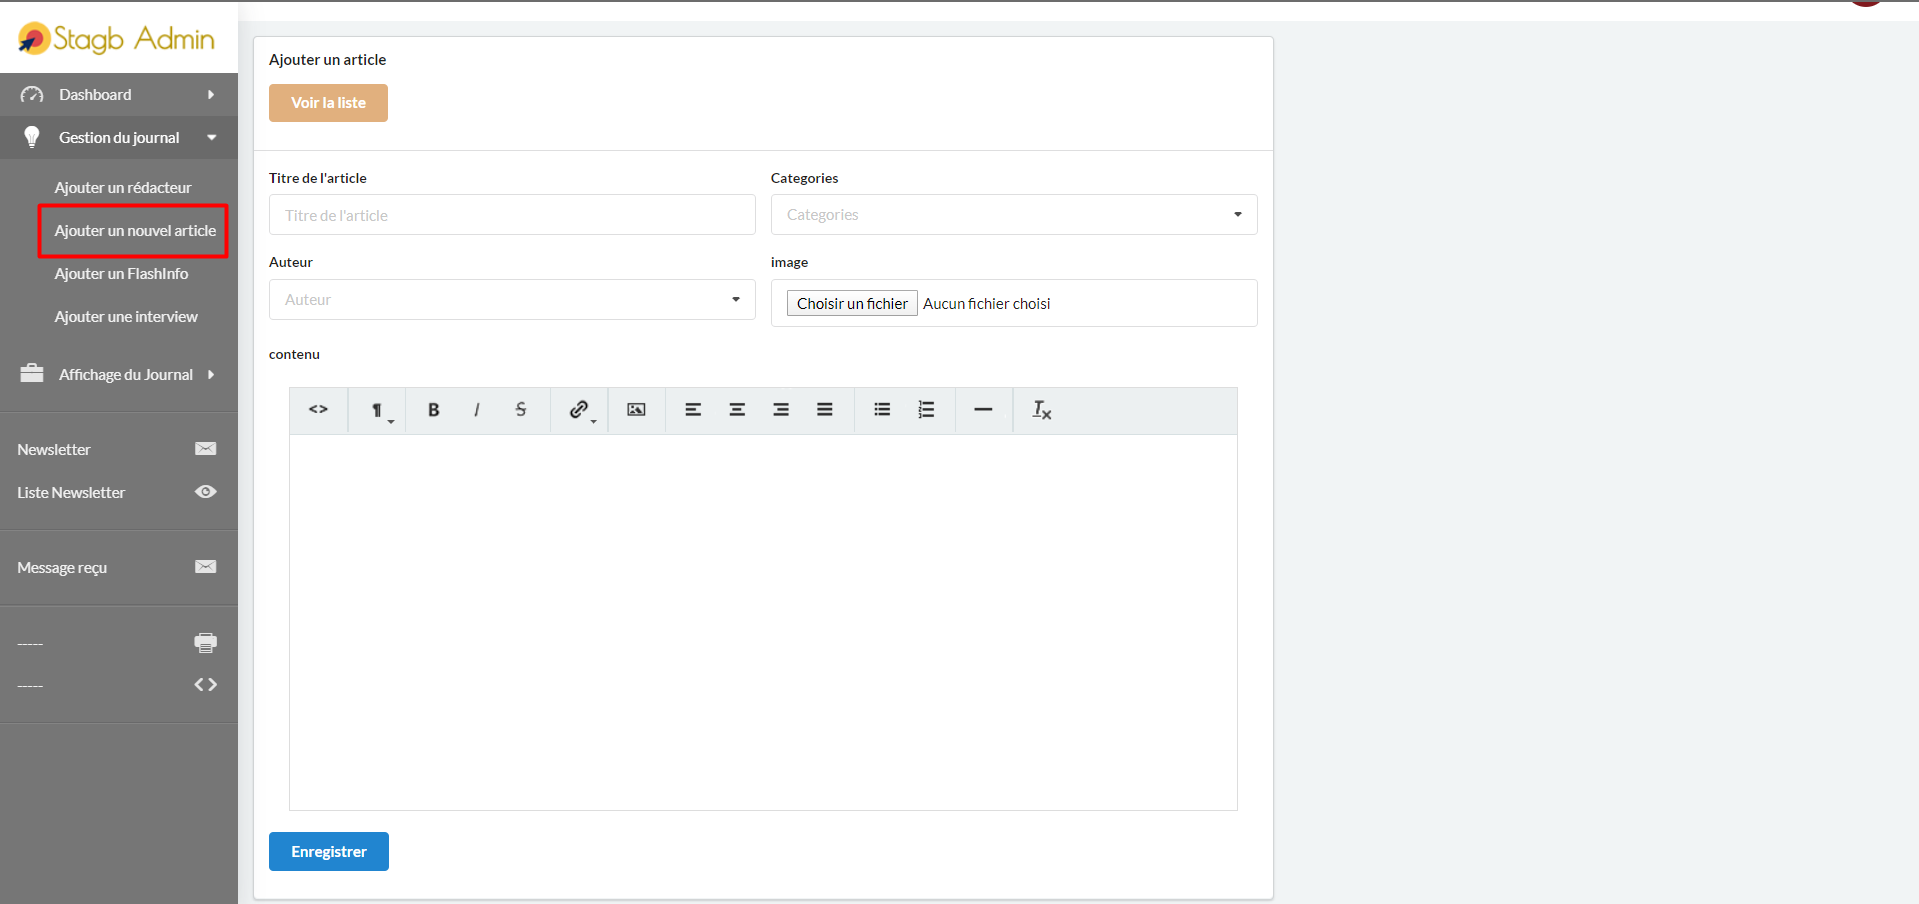Image resolution: width=1919 pixels, height=904 pixels.
Task: Click the Auteur field label
Action: [291, 262]
